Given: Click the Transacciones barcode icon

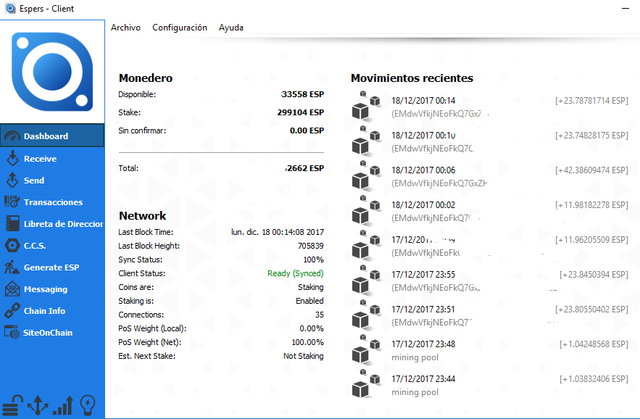Looking at the screenshot, I should tap(12, 202).
